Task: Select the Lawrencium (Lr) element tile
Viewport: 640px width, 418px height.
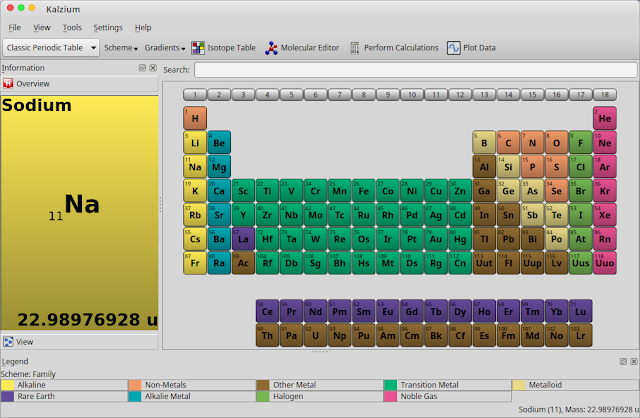Action: pos(580,335)
